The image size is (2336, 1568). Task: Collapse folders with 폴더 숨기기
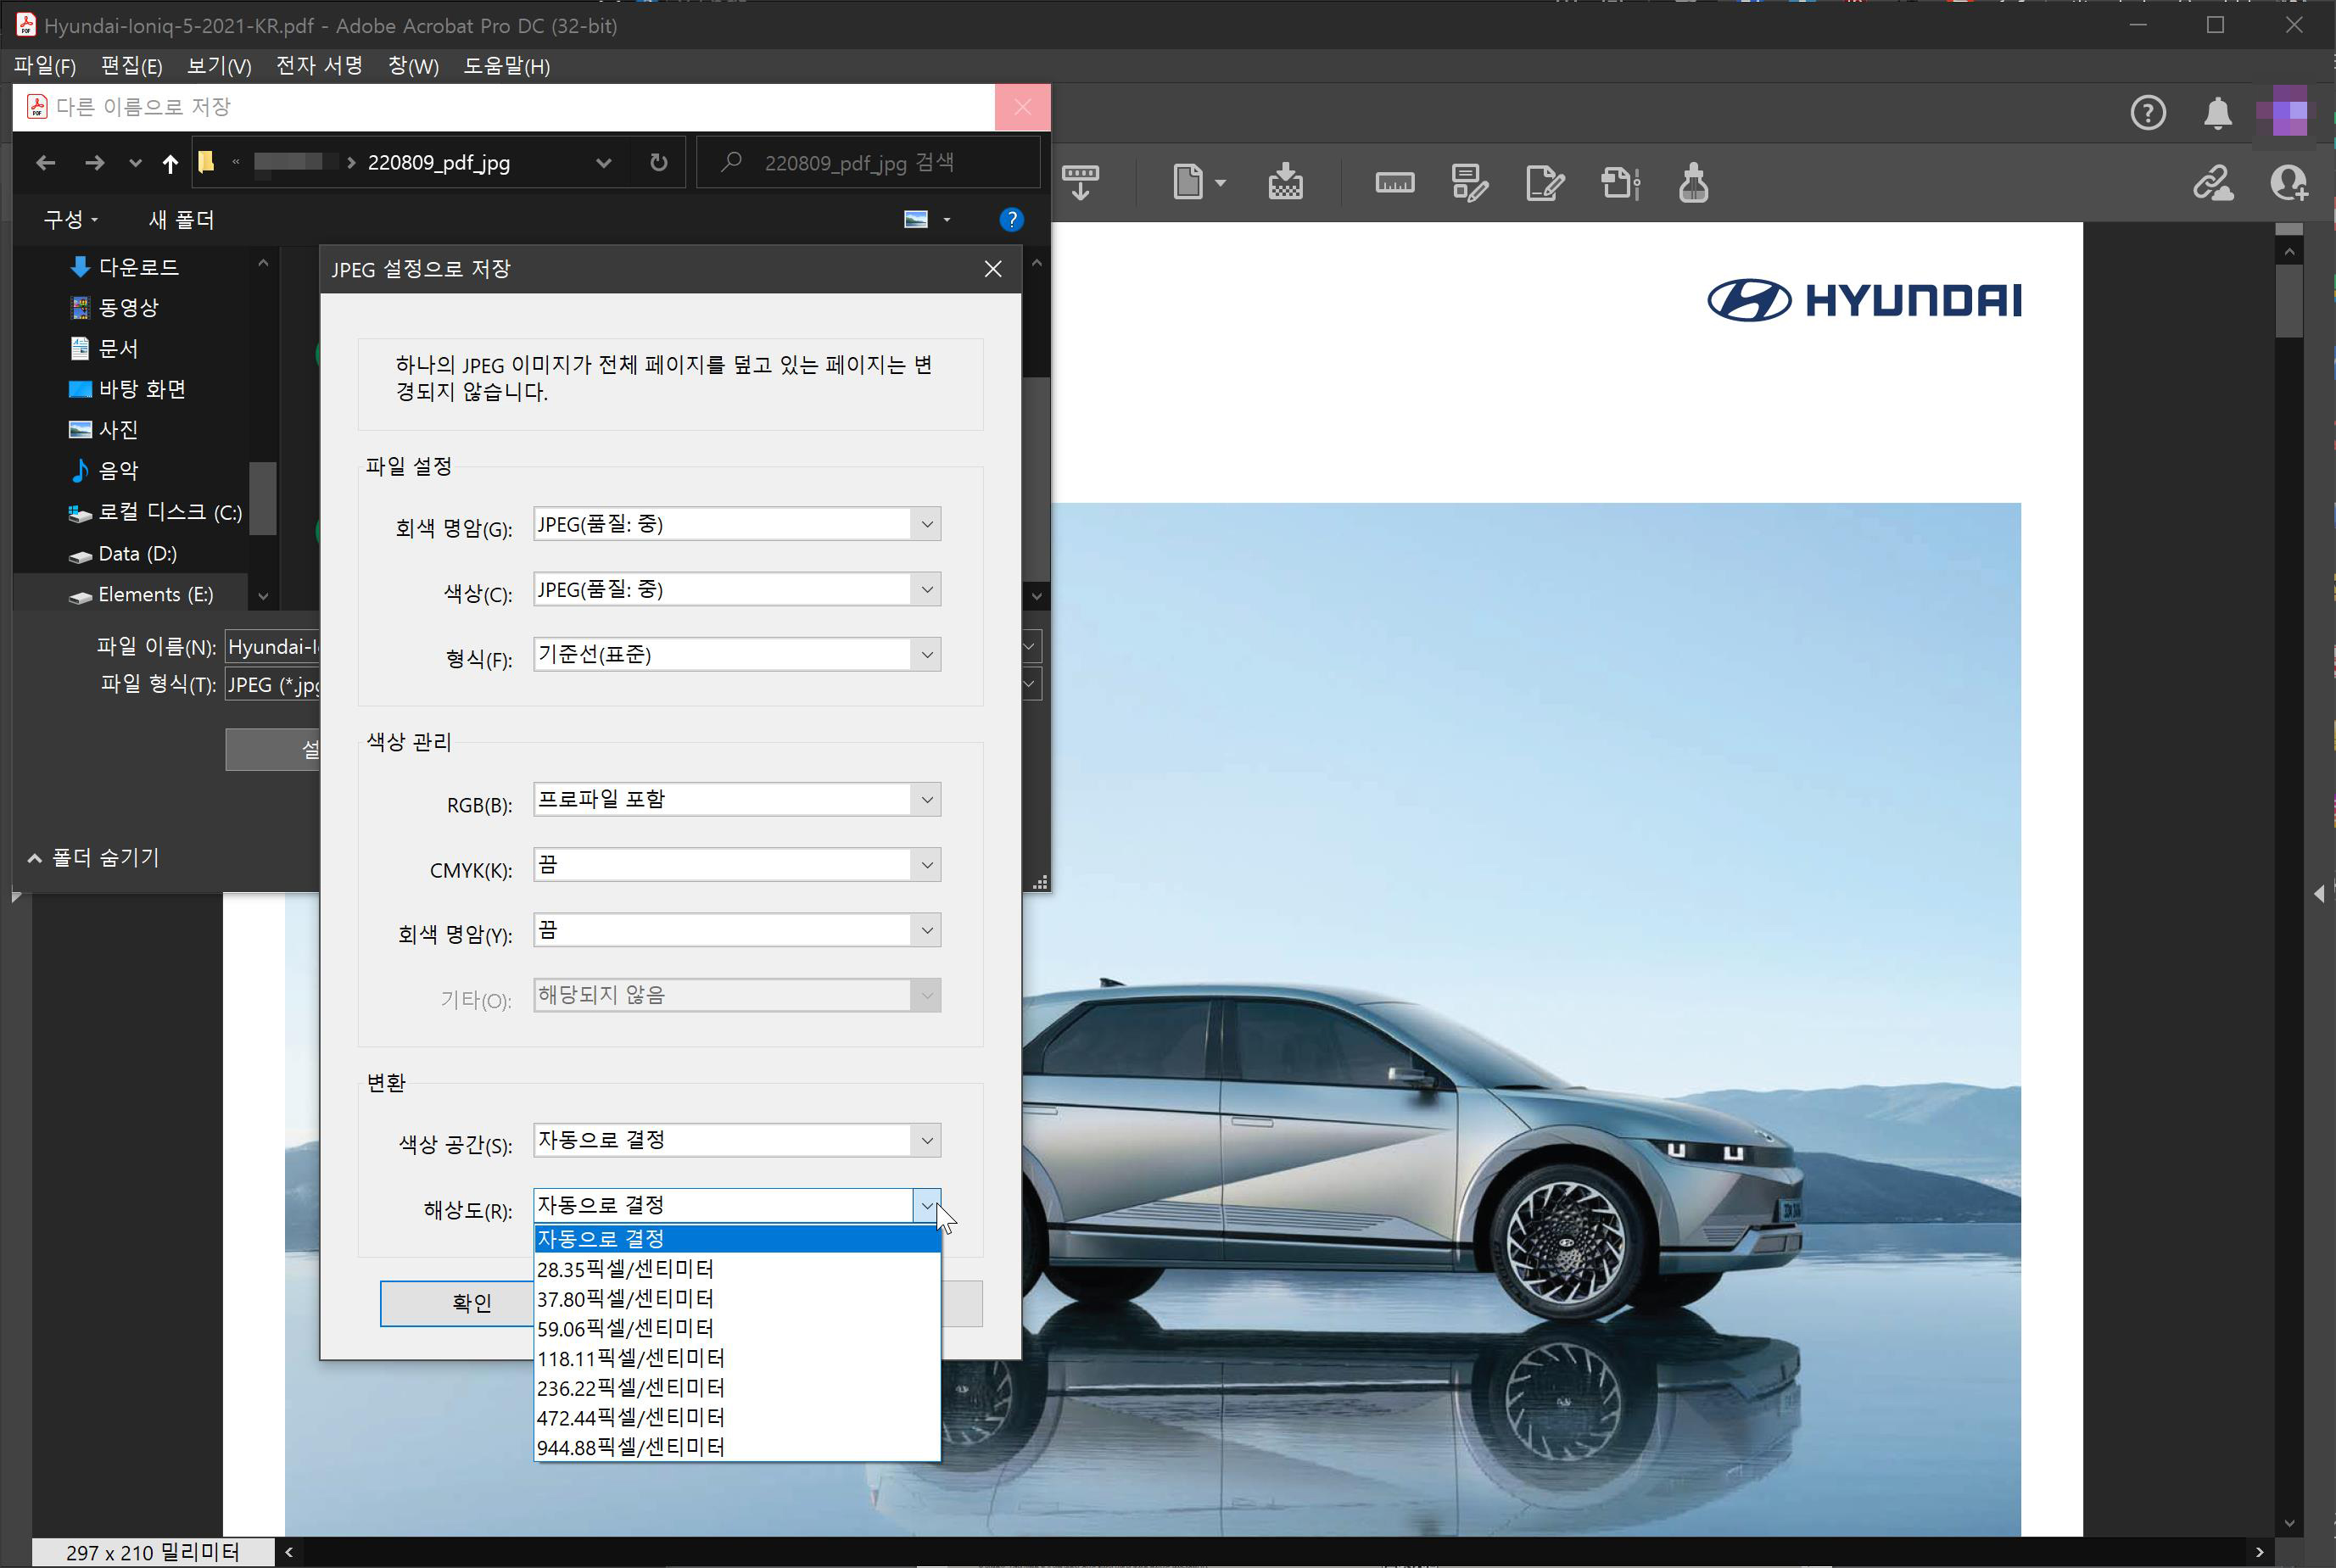[x=93, y=857]
